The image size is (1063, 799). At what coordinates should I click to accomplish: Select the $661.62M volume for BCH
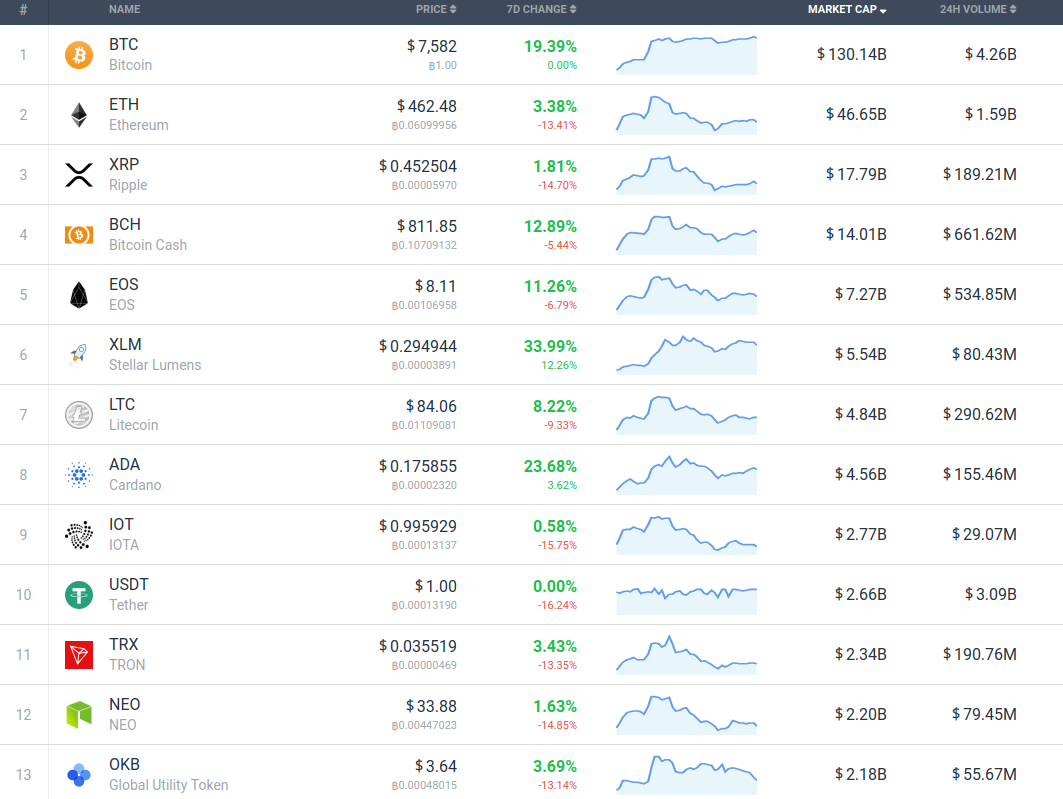pos(980,234)
